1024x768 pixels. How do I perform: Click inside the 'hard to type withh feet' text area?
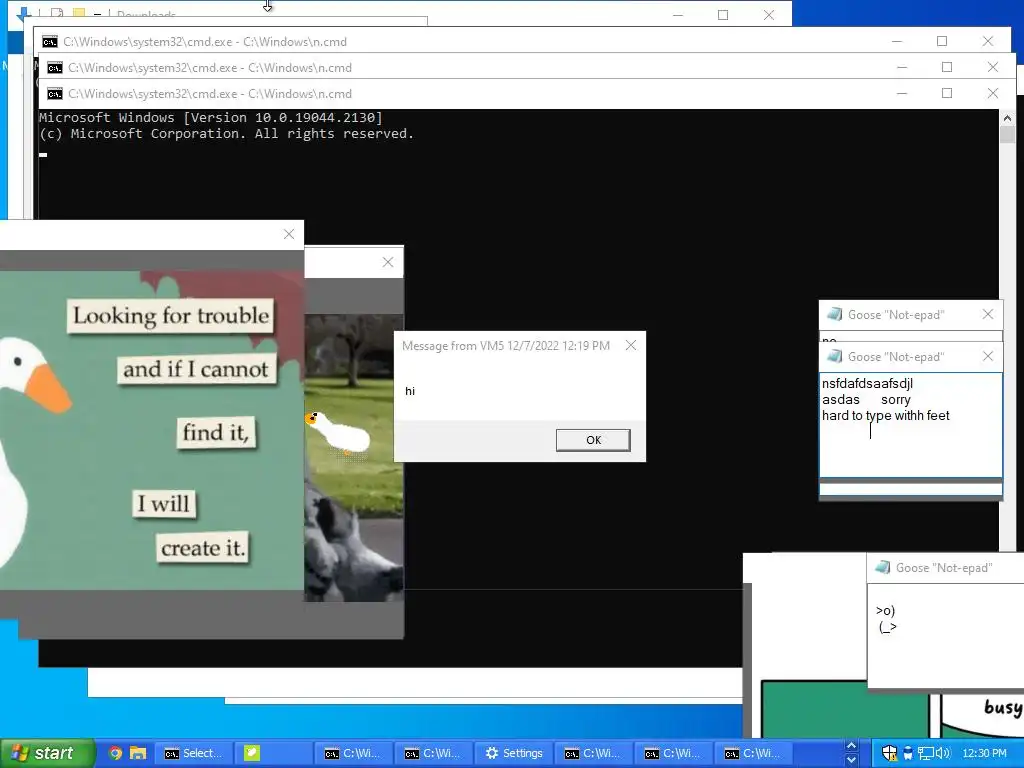(x=910, y=424)
